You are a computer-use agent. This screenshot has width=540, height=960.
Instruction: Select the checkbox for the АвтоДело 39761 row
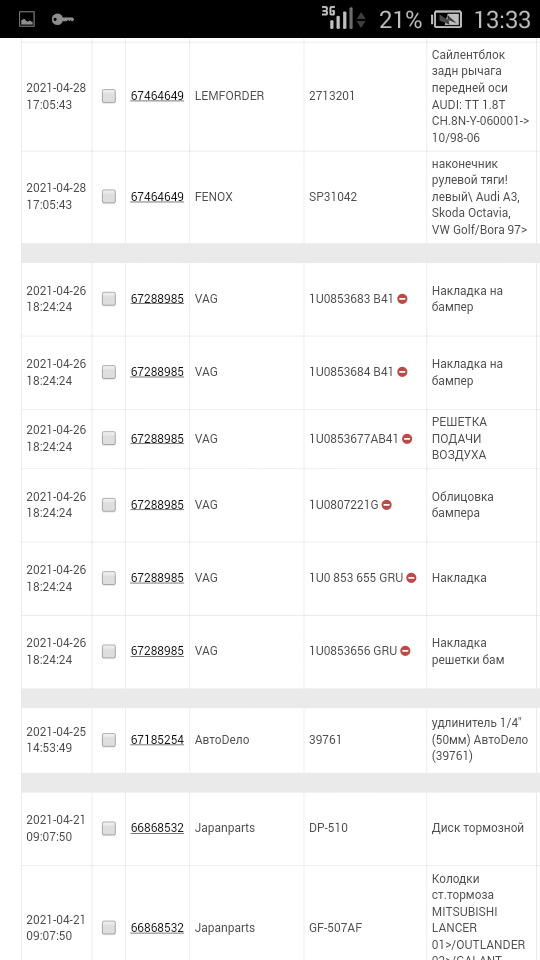point(109,740)
